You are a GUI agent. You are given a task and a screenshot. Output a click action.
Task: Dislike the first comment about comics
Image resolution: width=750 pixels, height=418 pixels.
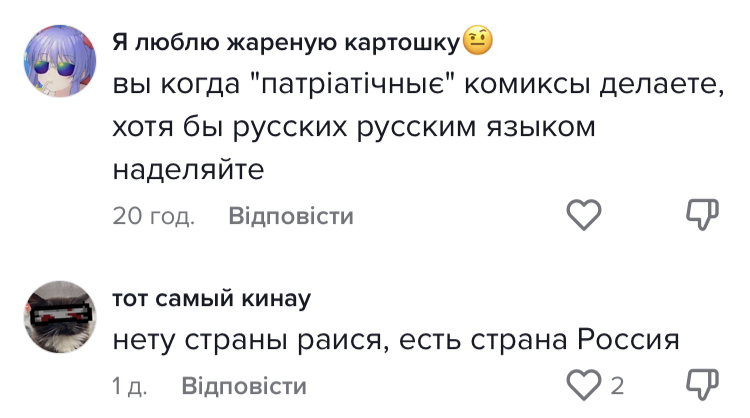(704, 214)
